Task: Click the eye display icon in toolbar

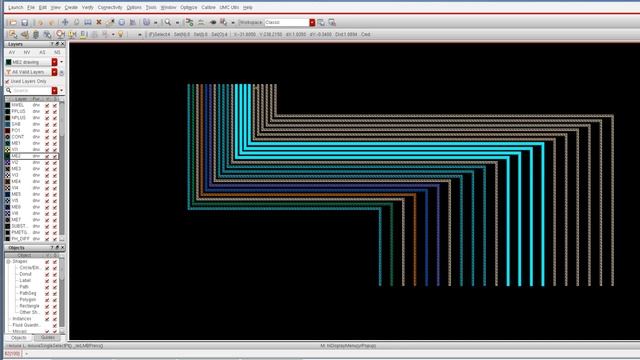Action: click(213, 22)
